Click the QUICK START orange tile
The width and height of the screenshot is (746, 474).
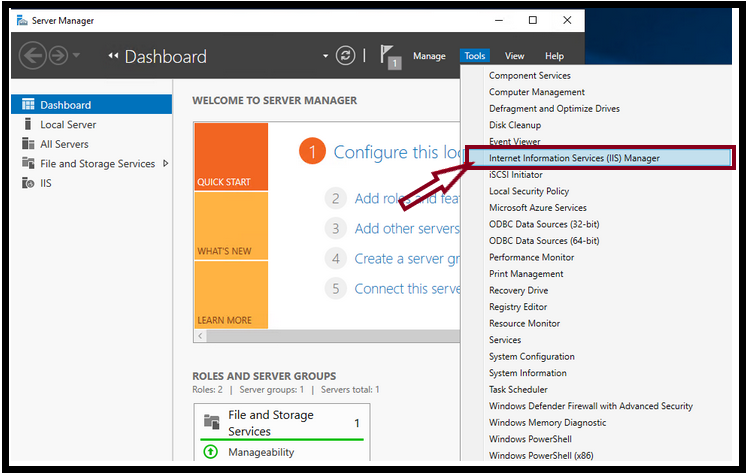231,157
